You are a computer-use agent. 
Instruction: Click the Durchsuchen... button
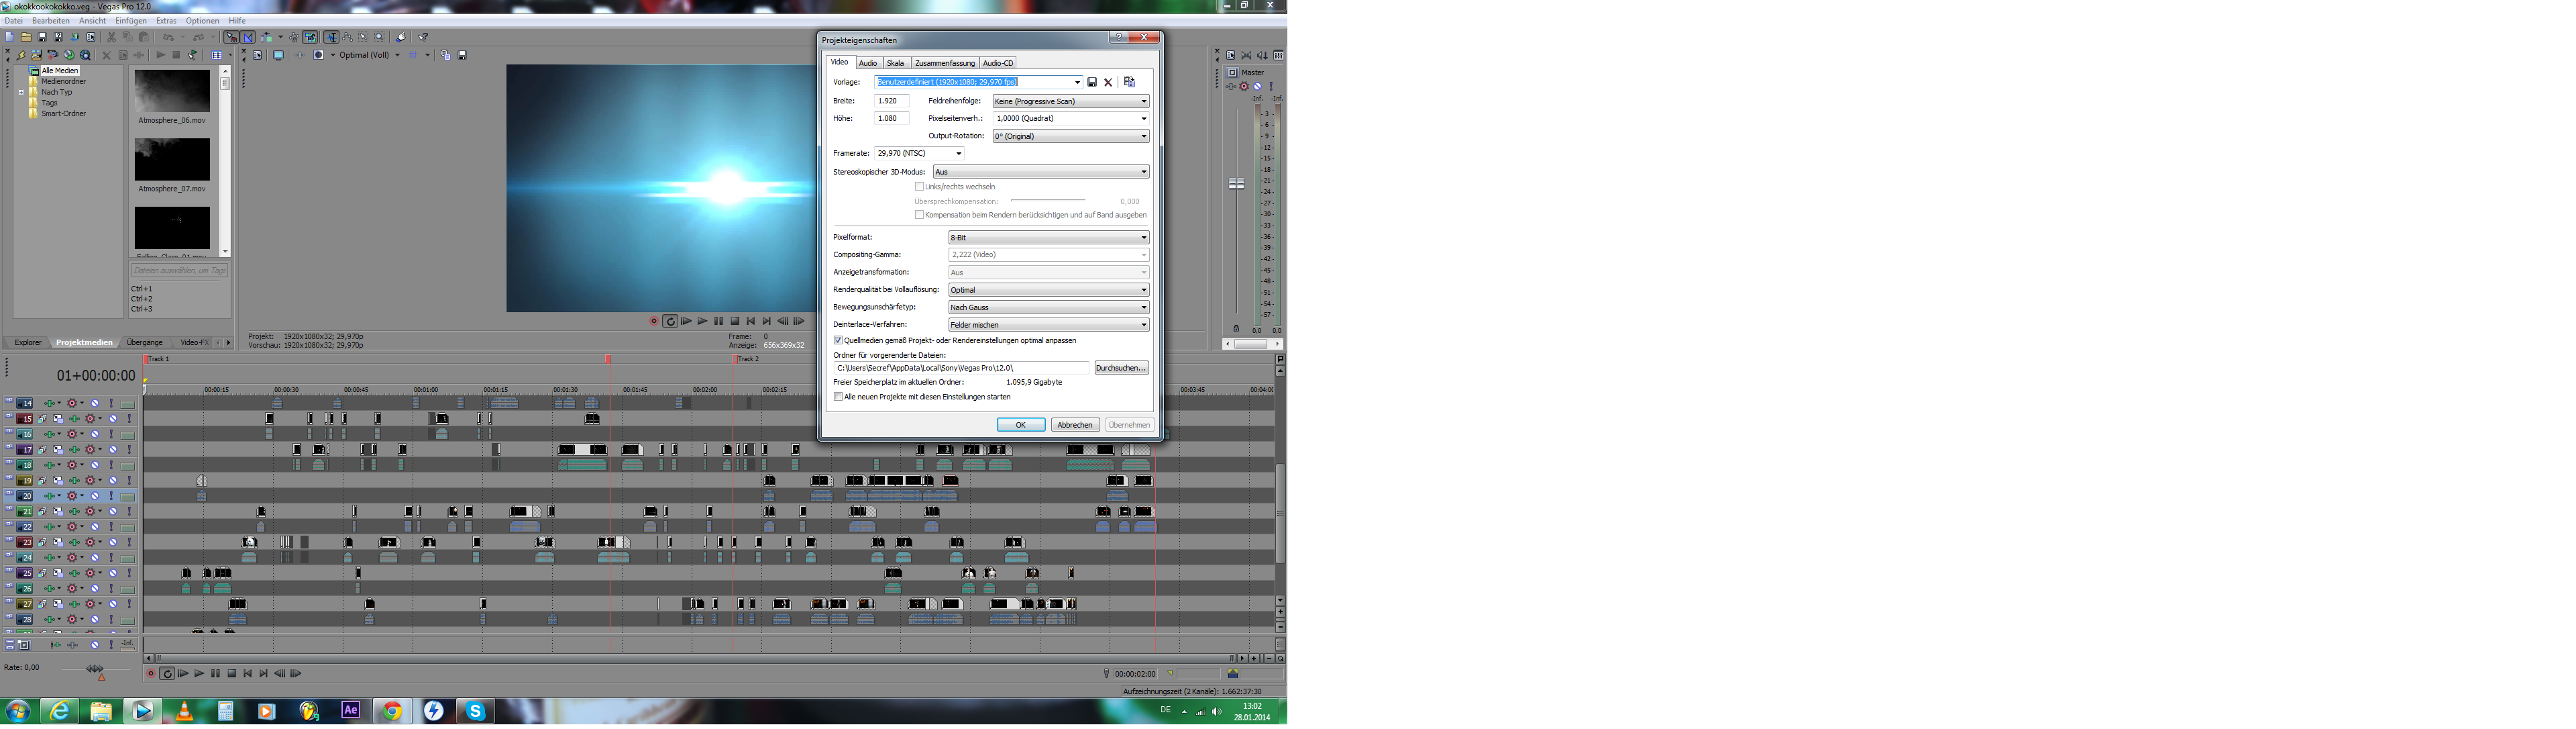pos(1120,368)
